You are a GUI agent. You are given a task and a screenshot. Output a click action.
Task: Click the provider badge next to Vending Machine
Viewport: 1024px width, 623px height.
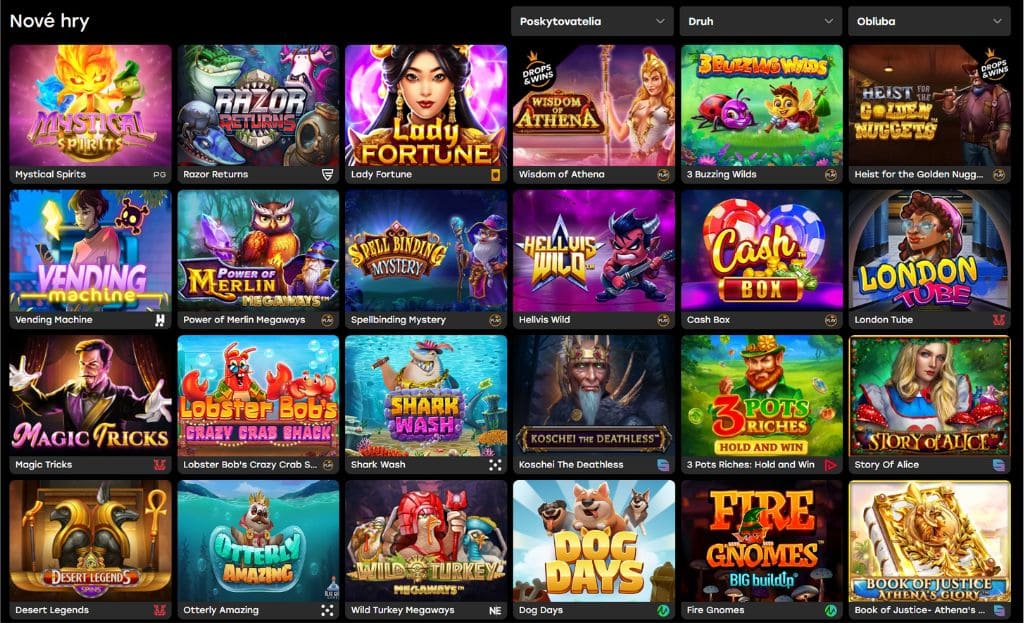pyautogui.click(x=159, y=319)
